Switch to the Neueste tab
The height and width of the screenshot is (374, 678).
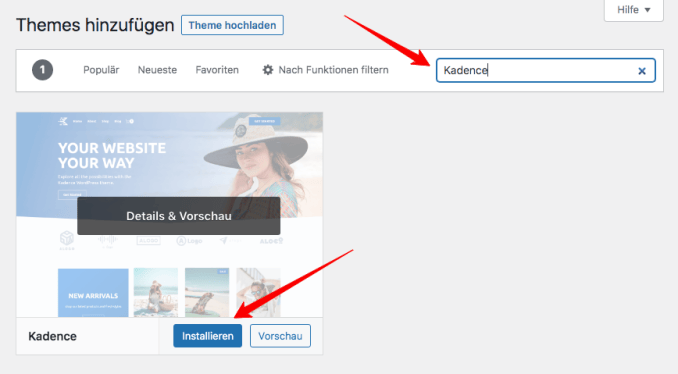coord(157,70)
